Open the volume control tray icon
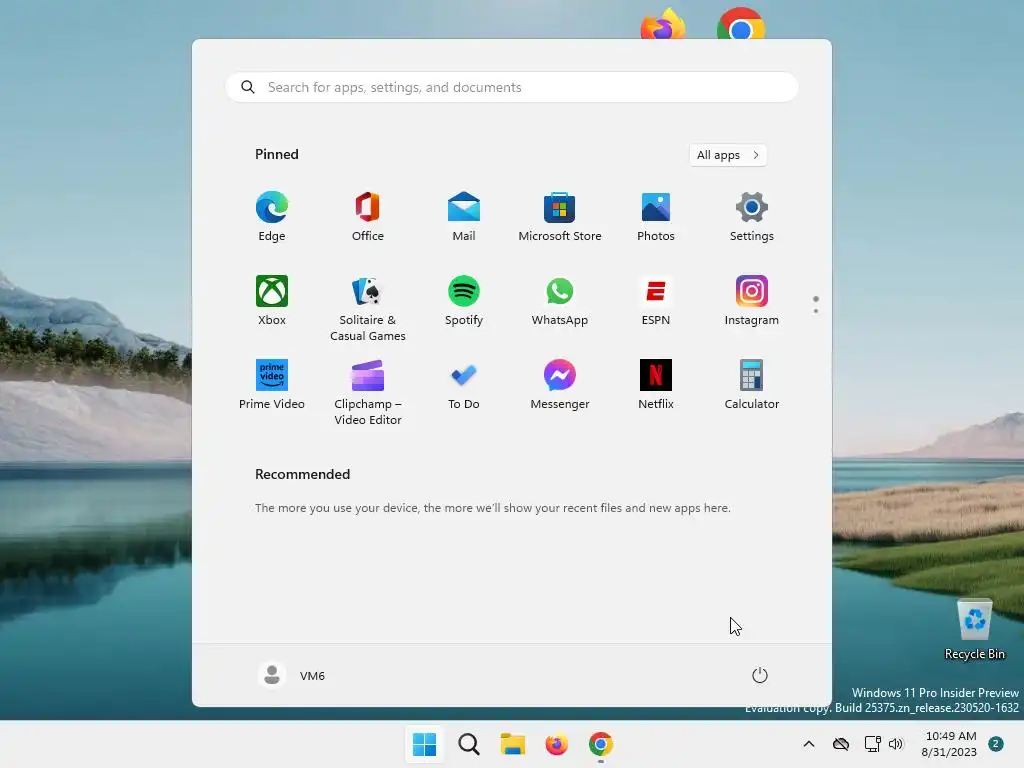Screen dimensions: 1024x768 coord(896,744)
